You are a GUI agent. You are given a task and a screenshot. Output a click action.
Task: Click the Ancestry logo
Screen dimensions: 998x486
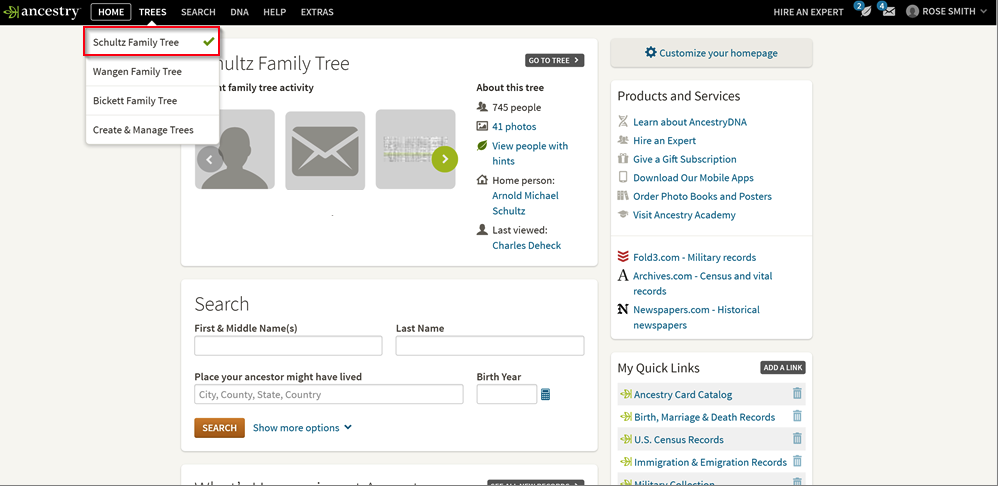click(42, 12)
